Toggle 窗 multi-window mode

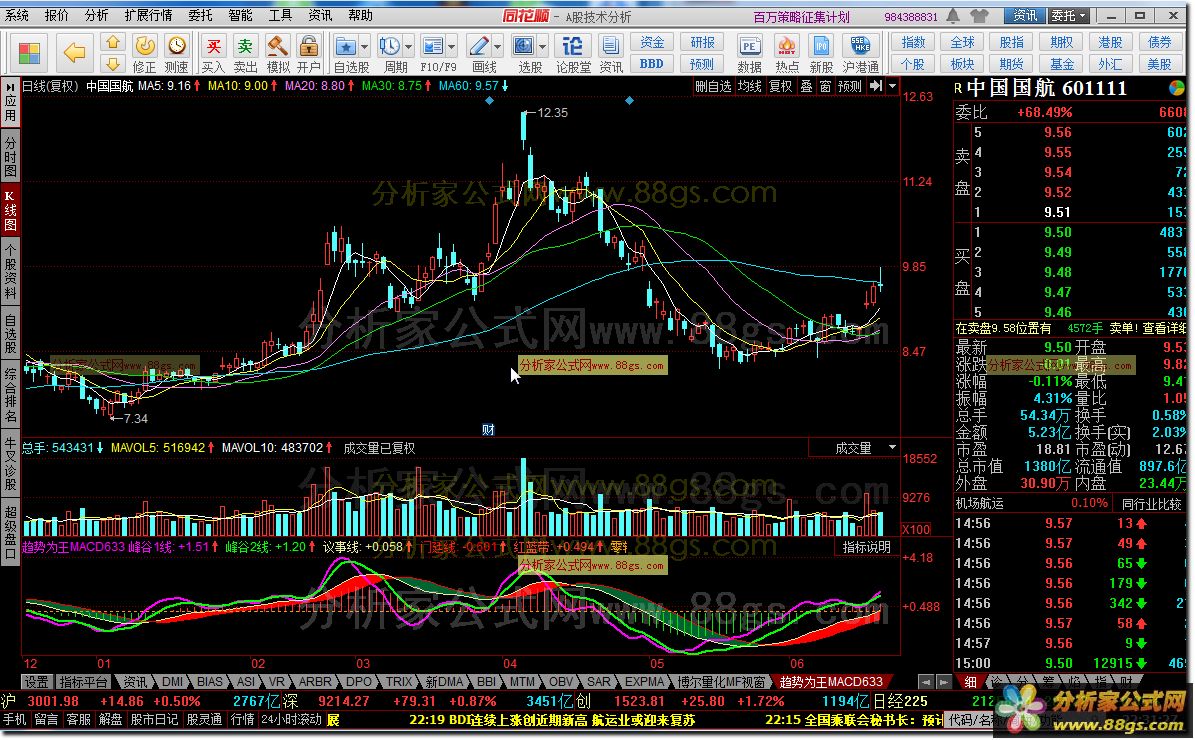(x=825, y=86)
